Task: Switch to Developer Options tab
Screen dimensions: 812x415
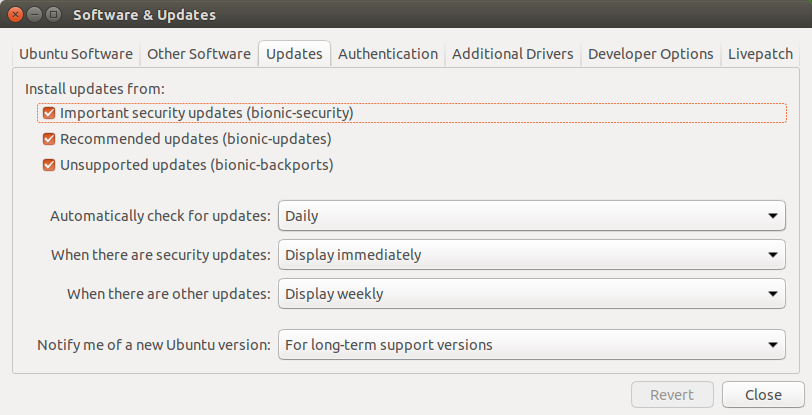Action: [x=650, y=54]
